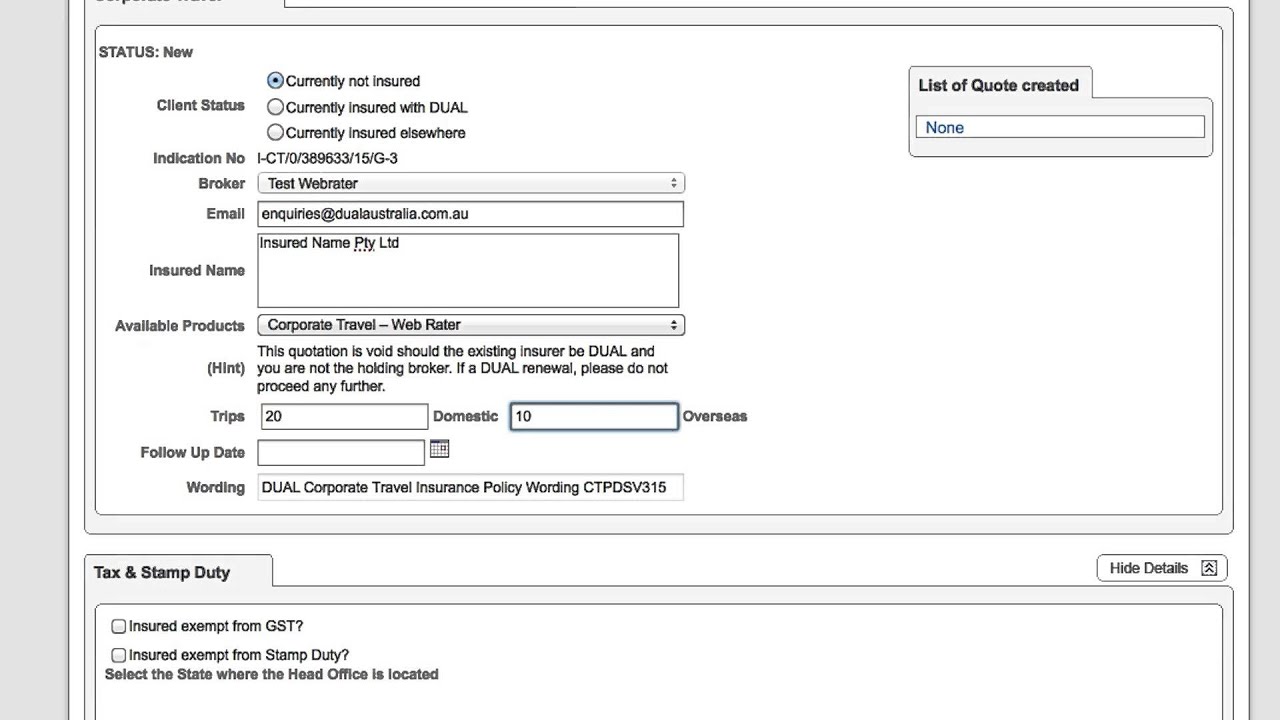Tick Insured exempt from GST checkbox
1280x720 pixels.
pos(119,626)
